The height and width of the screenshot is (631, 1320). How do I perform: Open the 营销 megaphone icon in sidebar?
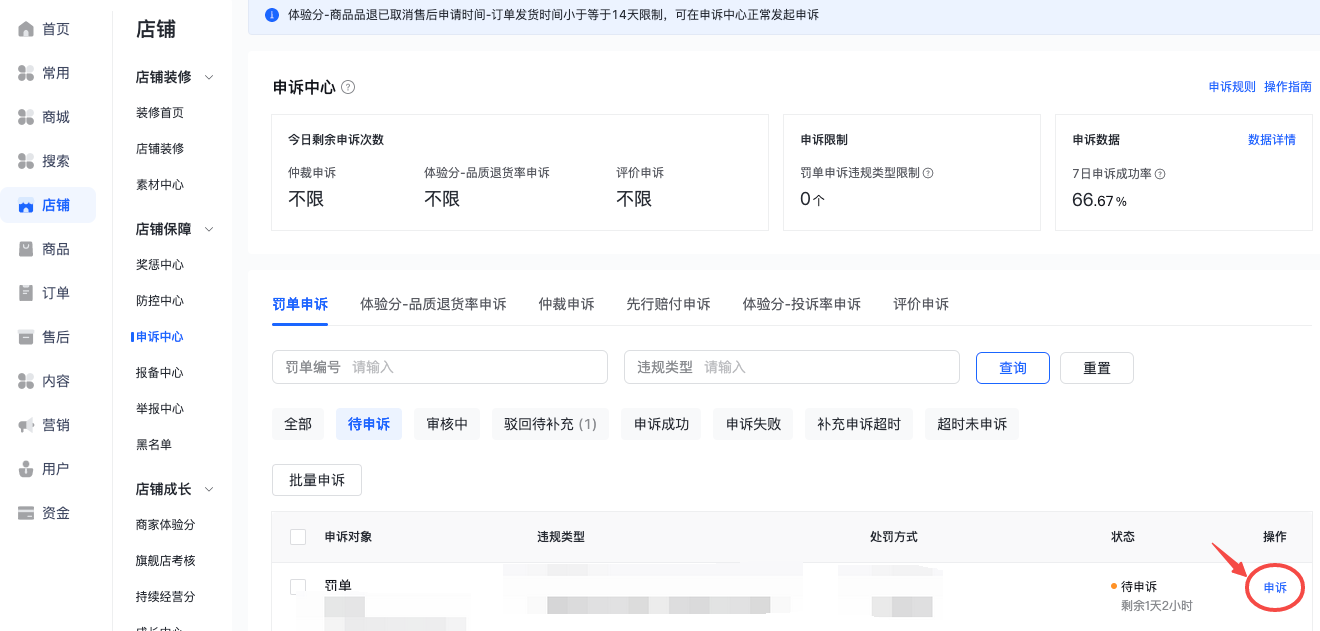click(26, 425)
